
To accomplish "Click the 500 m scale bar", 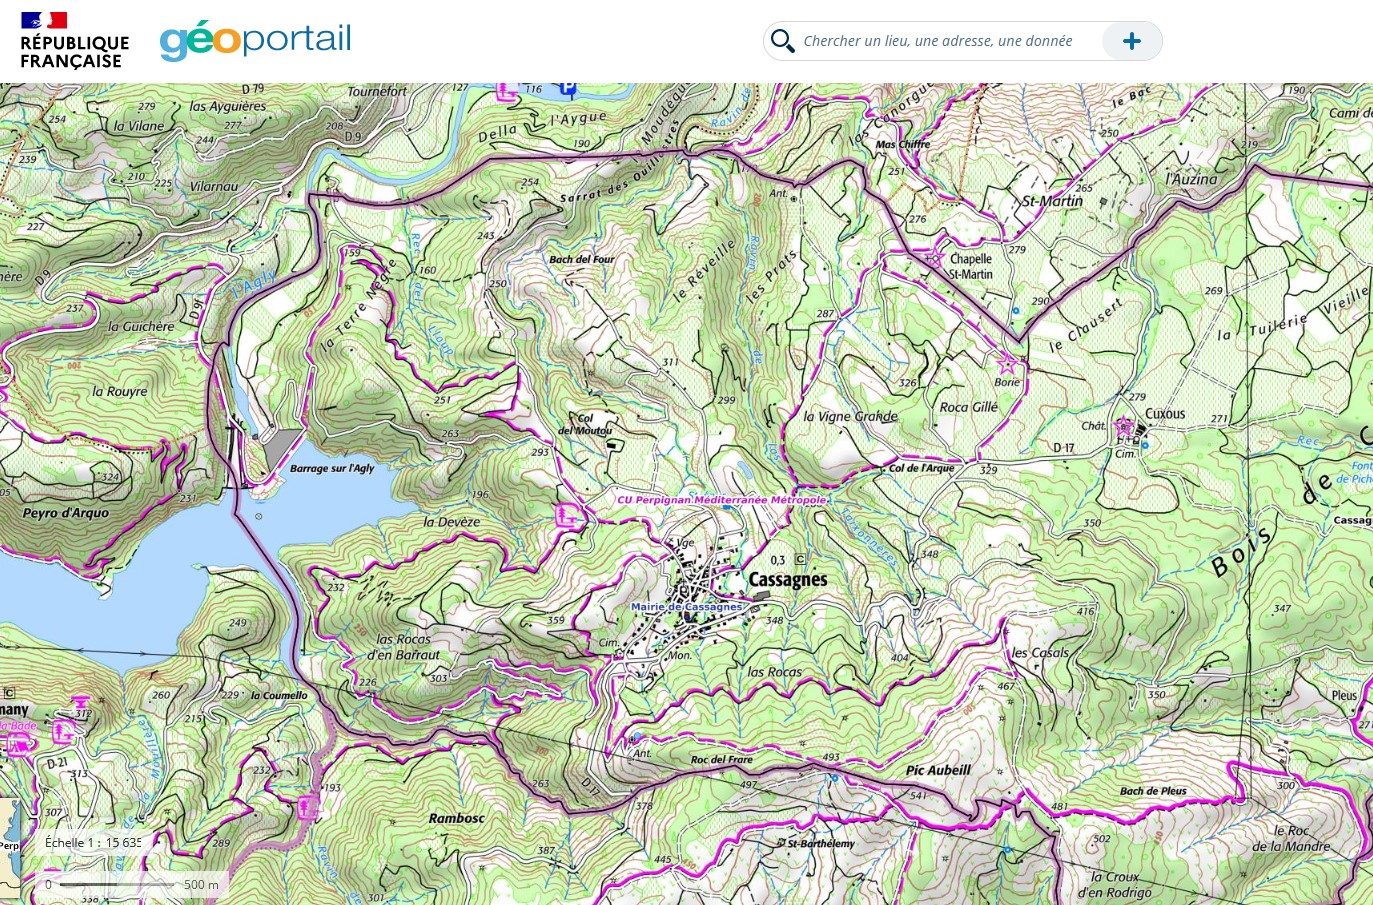I will 132,884.
